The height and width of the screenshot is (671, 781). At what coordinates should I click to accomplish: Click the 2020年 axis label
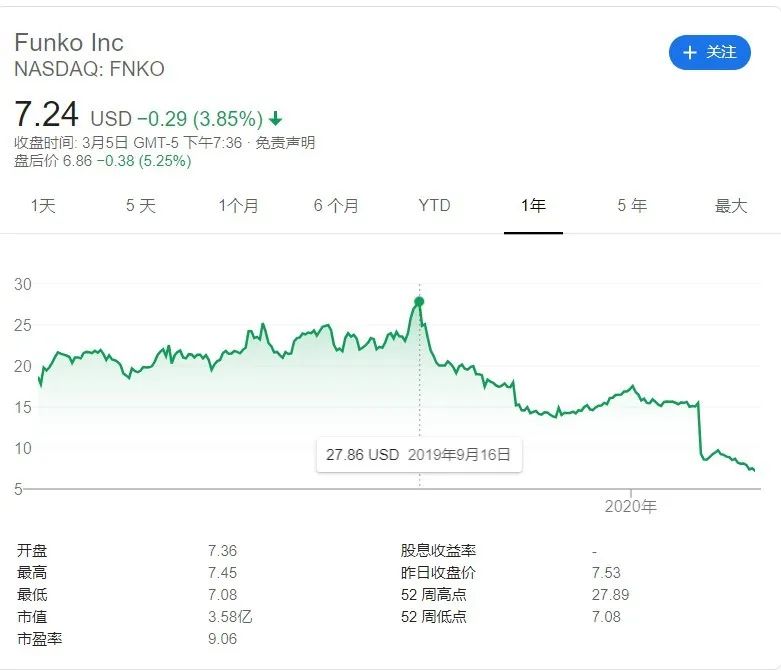click(x=631, y=507)
